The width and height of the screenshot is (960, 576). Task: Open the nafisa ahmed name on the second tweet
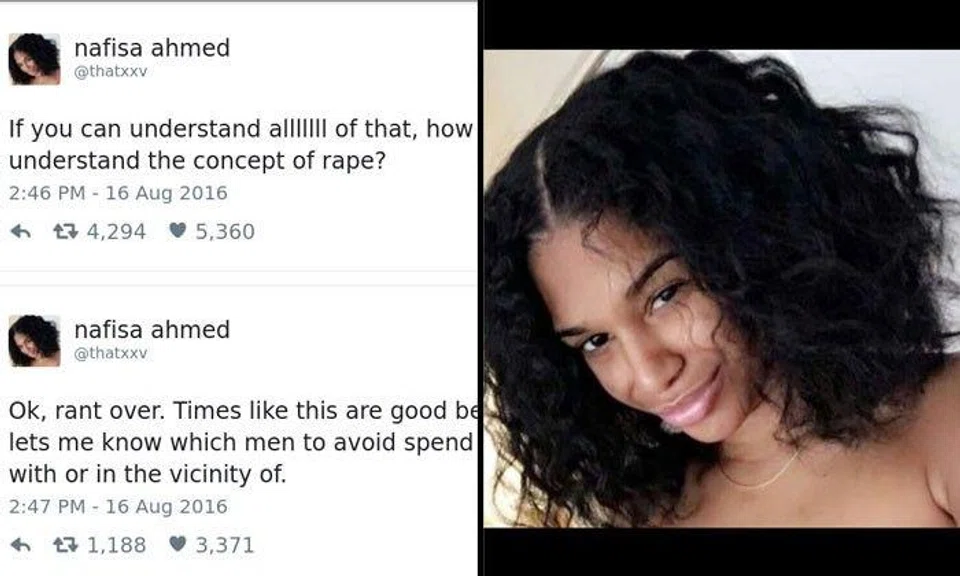click(152, 330)
